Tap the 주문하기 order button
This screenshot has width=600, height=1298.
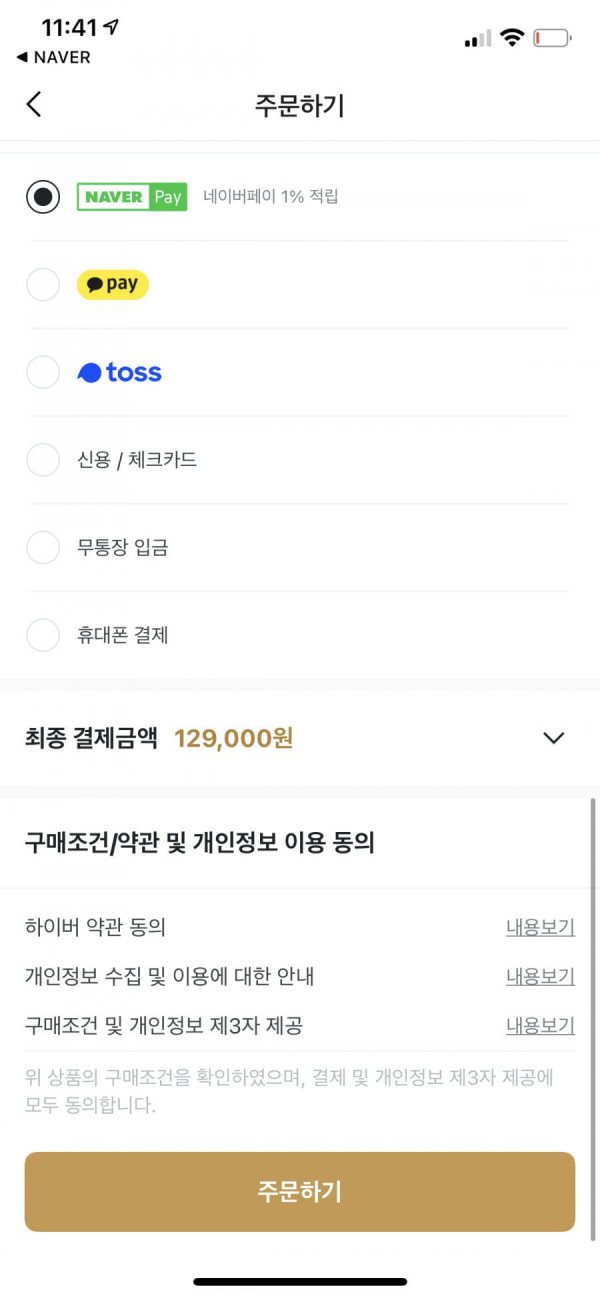click(300, 1191)
